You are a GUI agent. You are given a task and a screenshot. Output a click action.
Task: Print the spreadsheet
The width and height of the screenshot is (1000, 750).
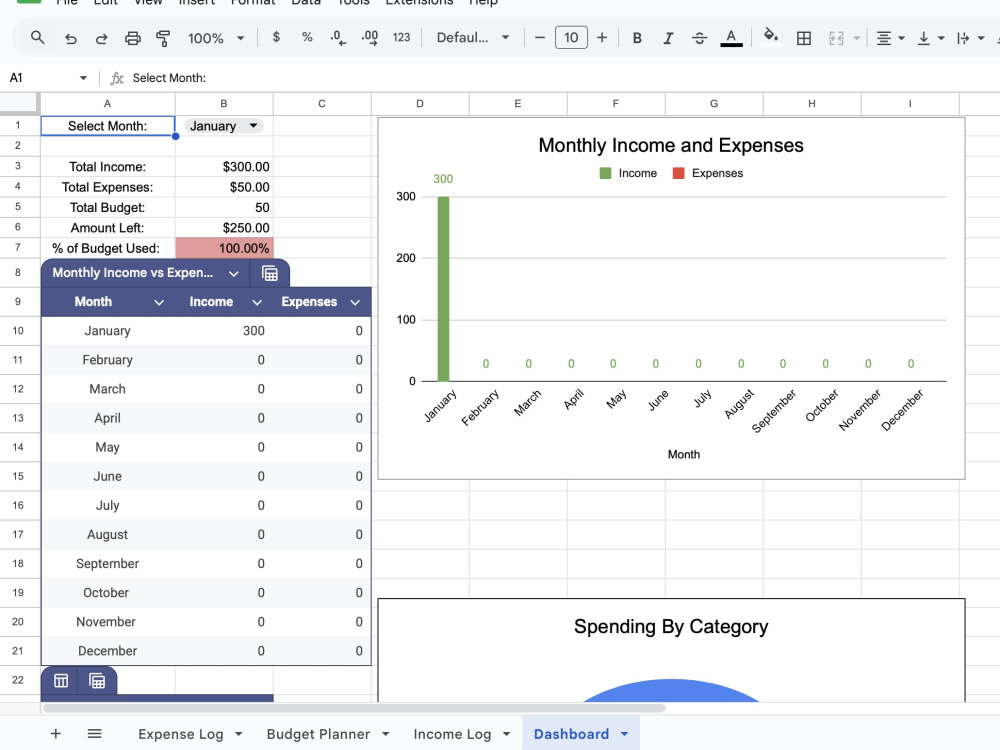click(133, 38)
